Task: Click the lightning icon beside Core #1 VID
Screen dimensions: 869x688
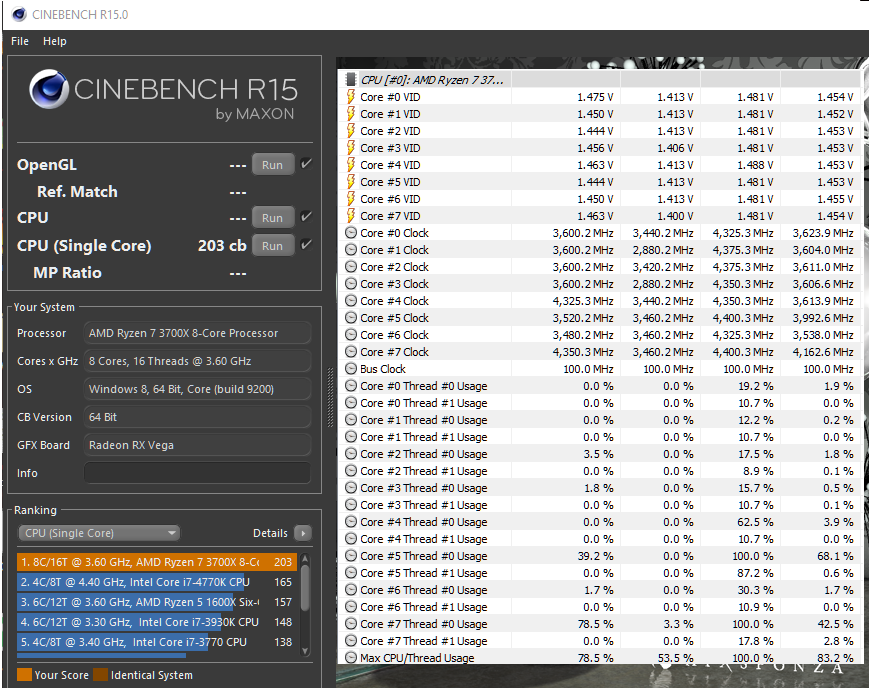Action: point(351,114)
